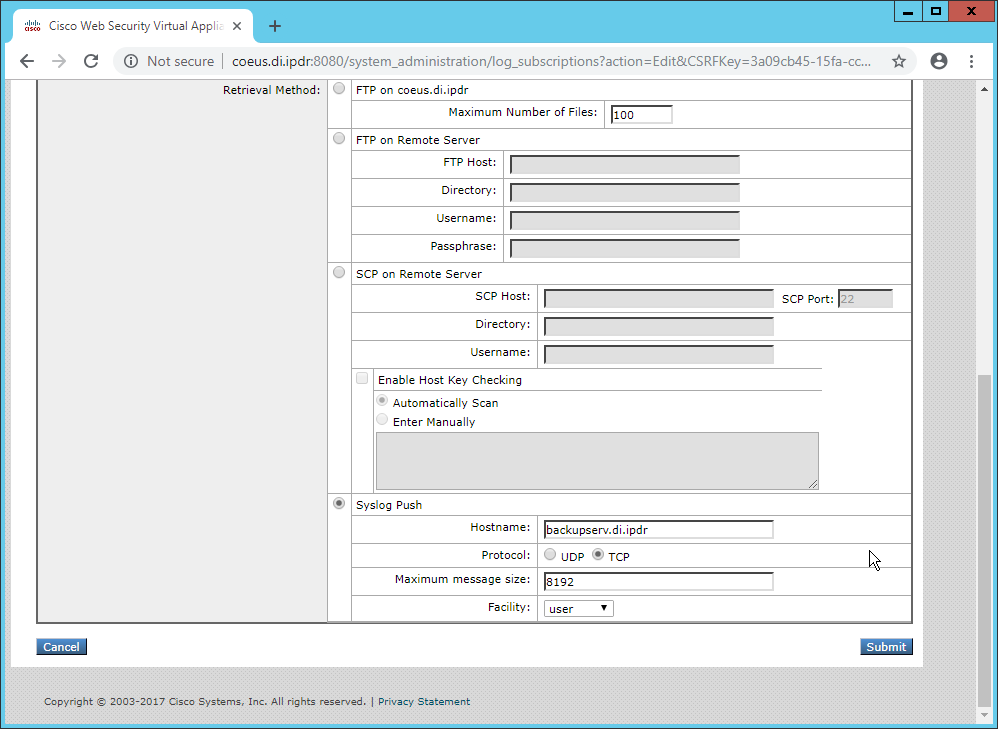Viewport: 998px width, 729px height.
Task: Select the Cisco Web Security Virtual Appliance tab
Action: tap(132, 26)
